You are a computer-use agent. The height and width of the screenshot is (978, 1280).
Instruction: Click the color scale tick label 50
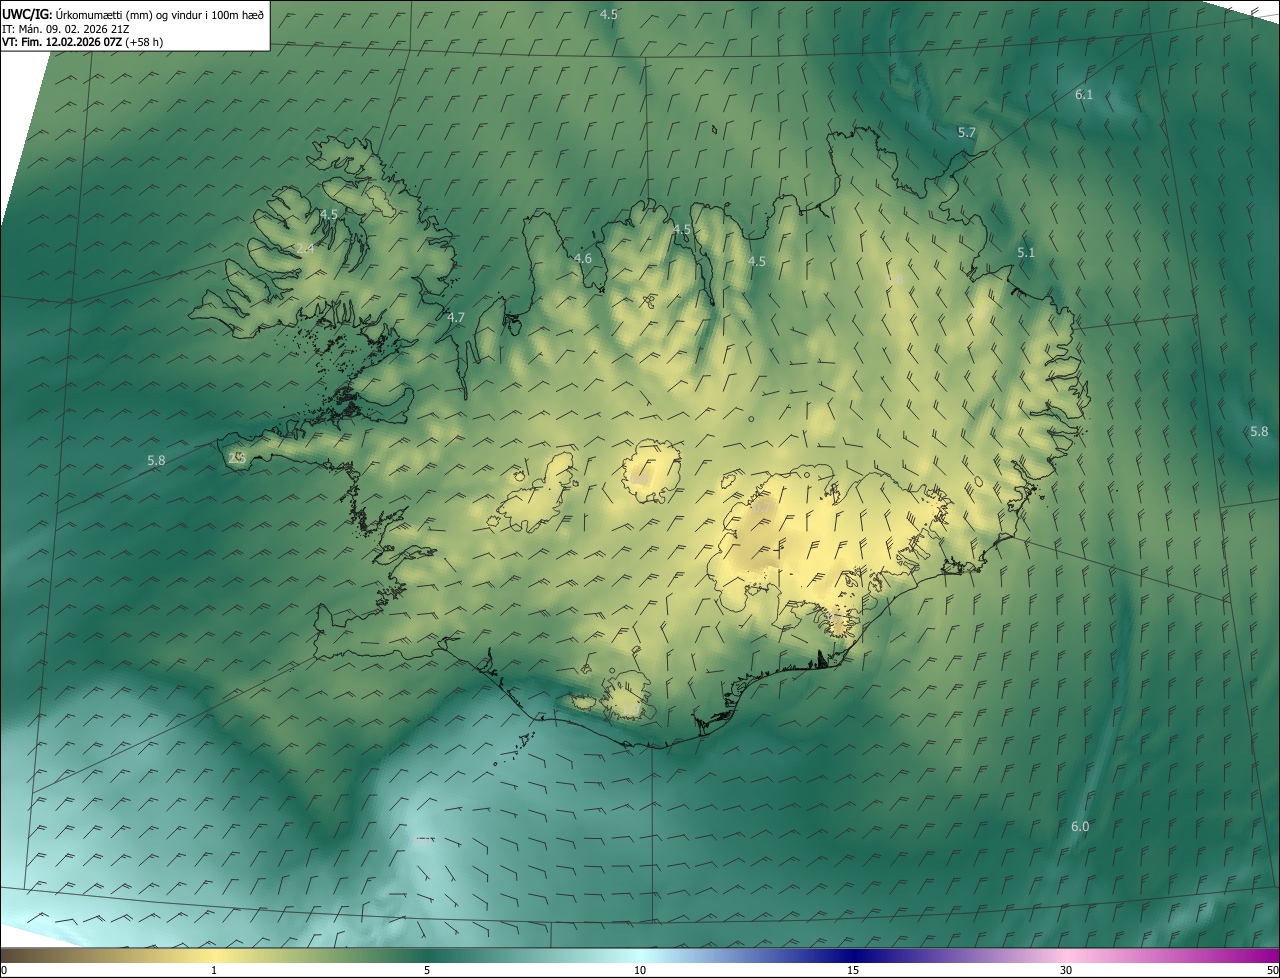pyautogui.click(x=1272, y=970)
